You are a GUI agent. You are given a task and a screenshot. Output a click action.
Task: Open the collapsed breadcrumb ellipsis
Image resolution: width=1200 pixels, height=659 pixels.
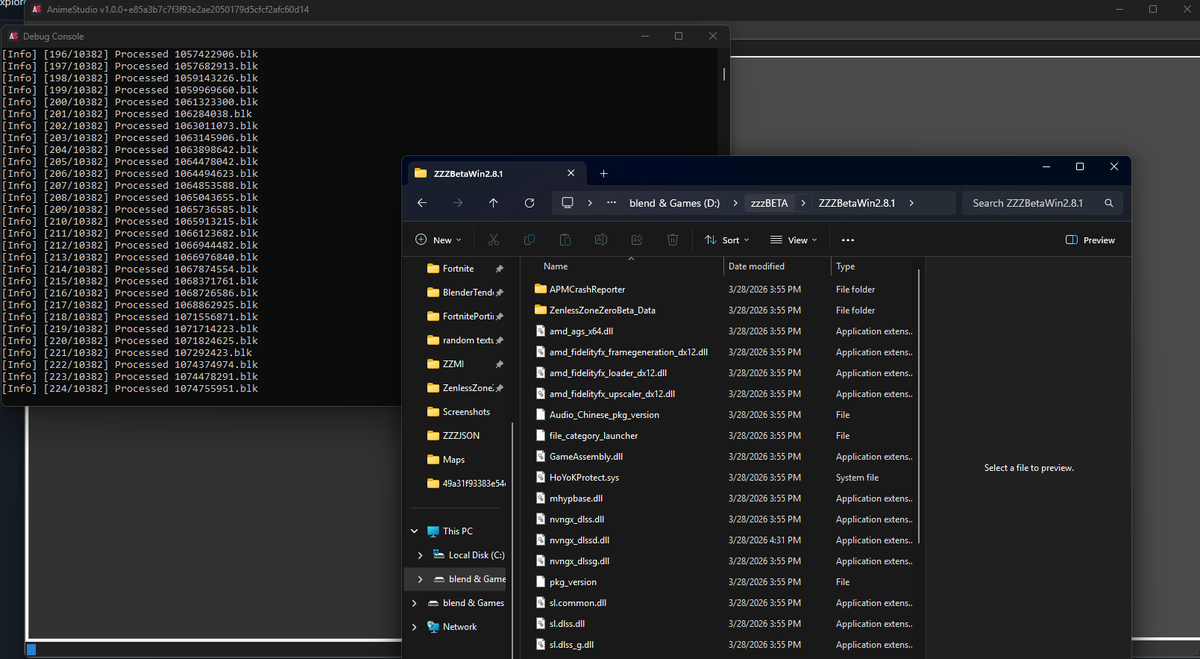(x=611, y=203)
